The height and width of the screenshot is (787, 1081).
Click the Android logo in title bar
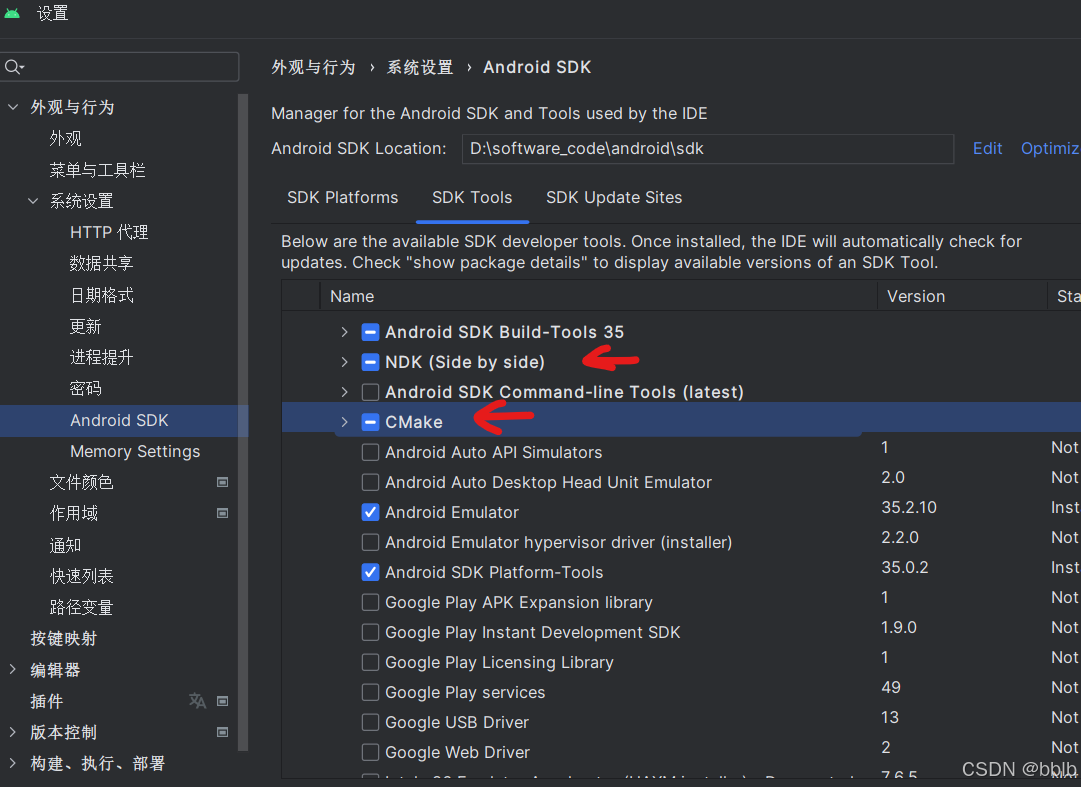pos(12,12)
